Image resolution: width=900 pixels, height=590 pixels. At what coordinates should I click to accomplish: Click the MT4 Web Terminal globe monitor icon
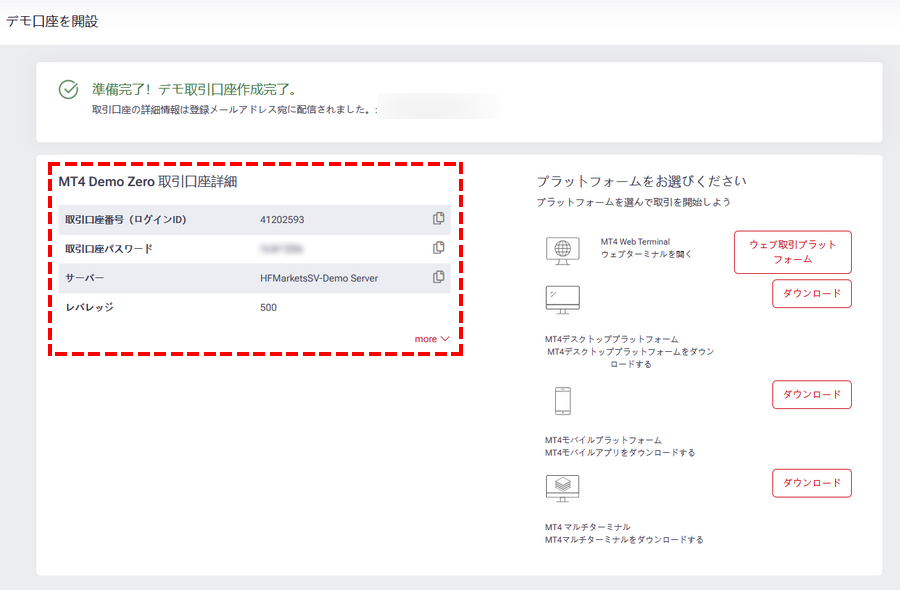[562, 251]
